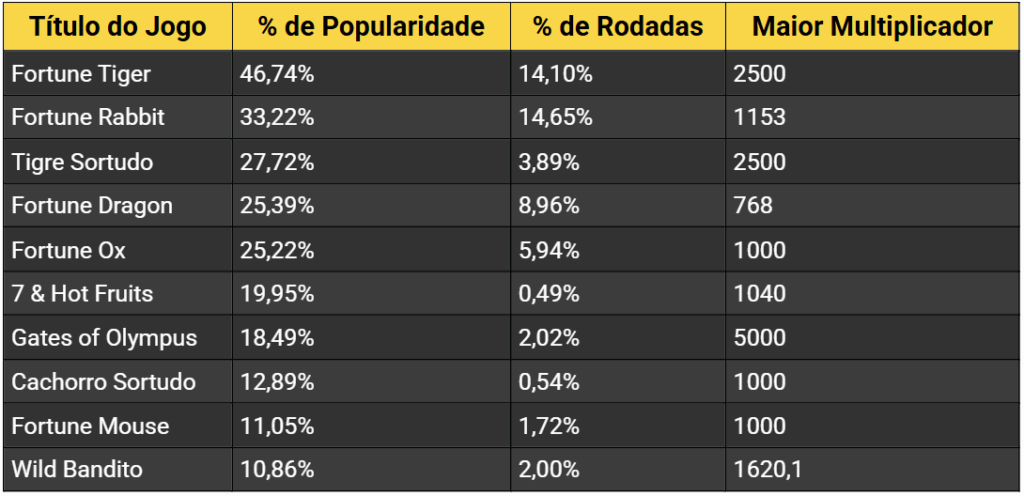The width and height of the screenshot is (1024, 496).
Task: Select the 46,74% popularity value
Action: click(278, 73)
